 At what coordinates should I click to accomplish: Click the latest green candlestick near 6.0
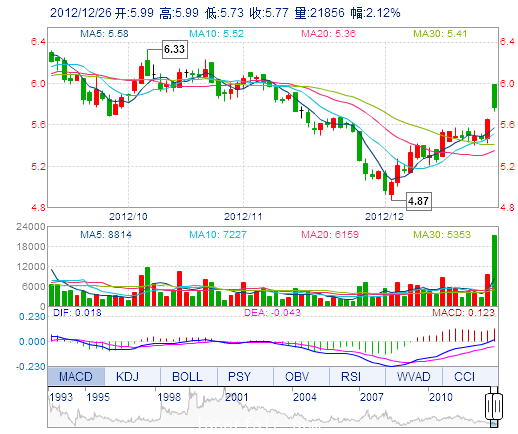coord(494,97)
